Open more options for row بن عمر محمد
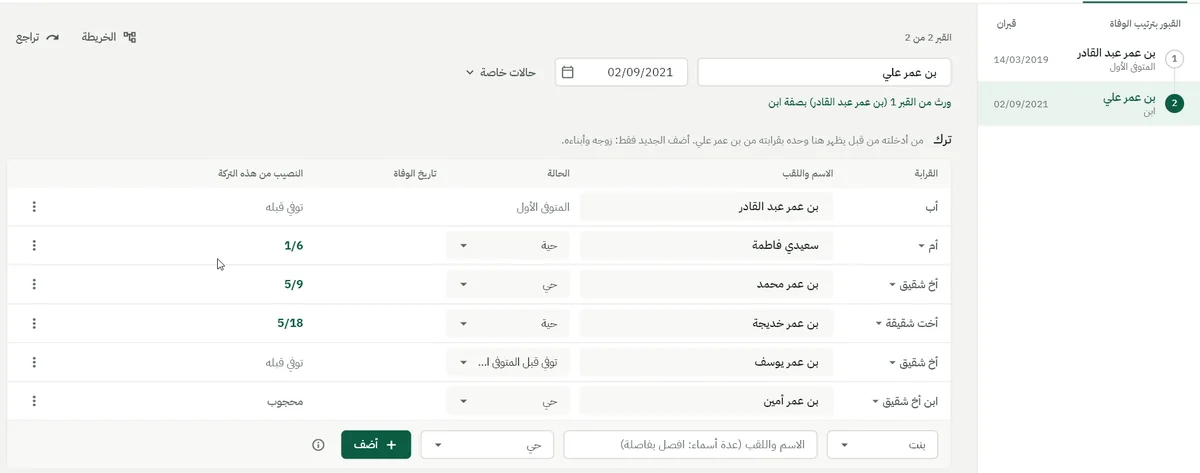 click(x=34, y=285)
